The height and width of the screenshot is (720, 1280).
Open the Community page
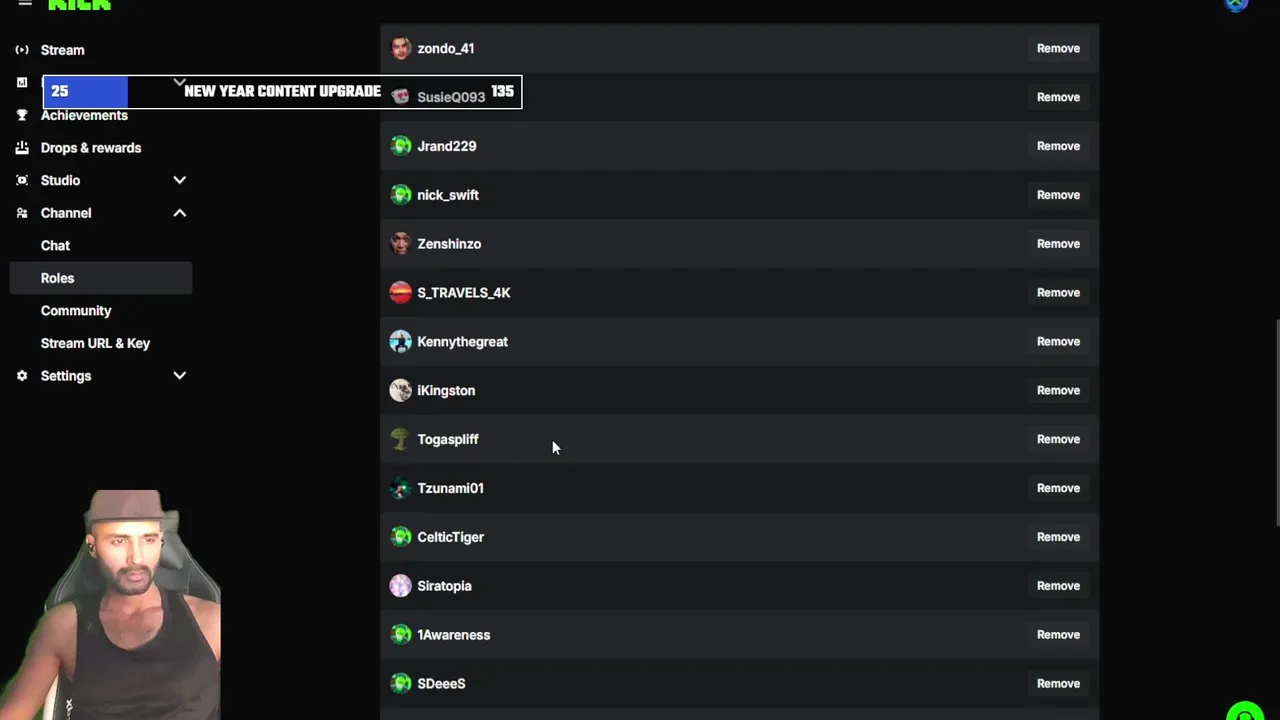pos(76,311)
